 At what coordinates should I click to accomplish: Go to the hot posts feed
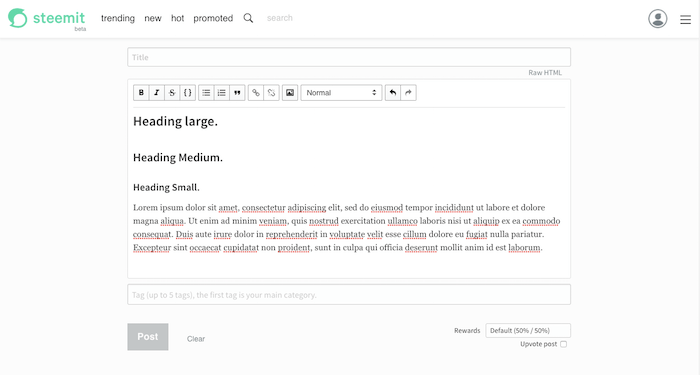tap(177, 18)
